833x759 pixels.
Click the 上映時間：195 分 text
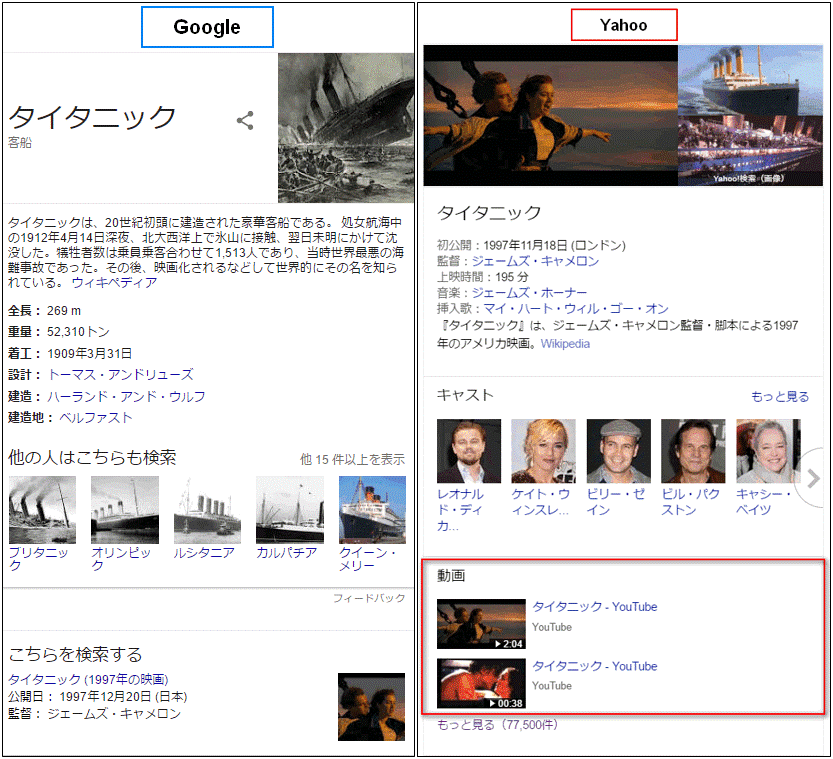[x=482, y=277]
